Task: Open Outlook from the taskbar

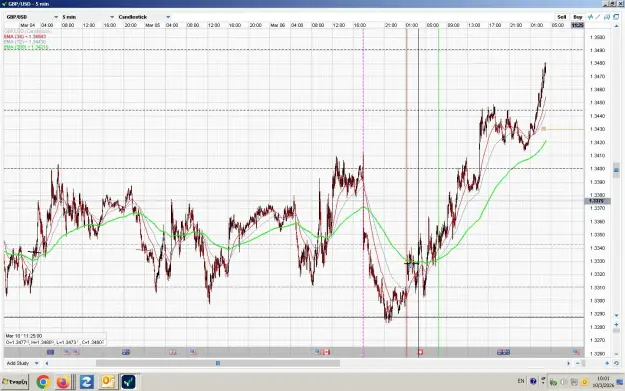Action: point(108,382)
